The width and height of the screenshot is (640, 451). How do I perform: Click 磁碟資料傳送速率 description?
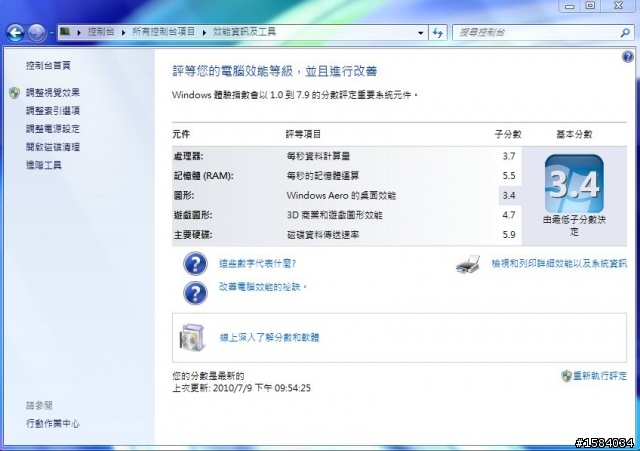pyautogui.click(x=323, y=235)
